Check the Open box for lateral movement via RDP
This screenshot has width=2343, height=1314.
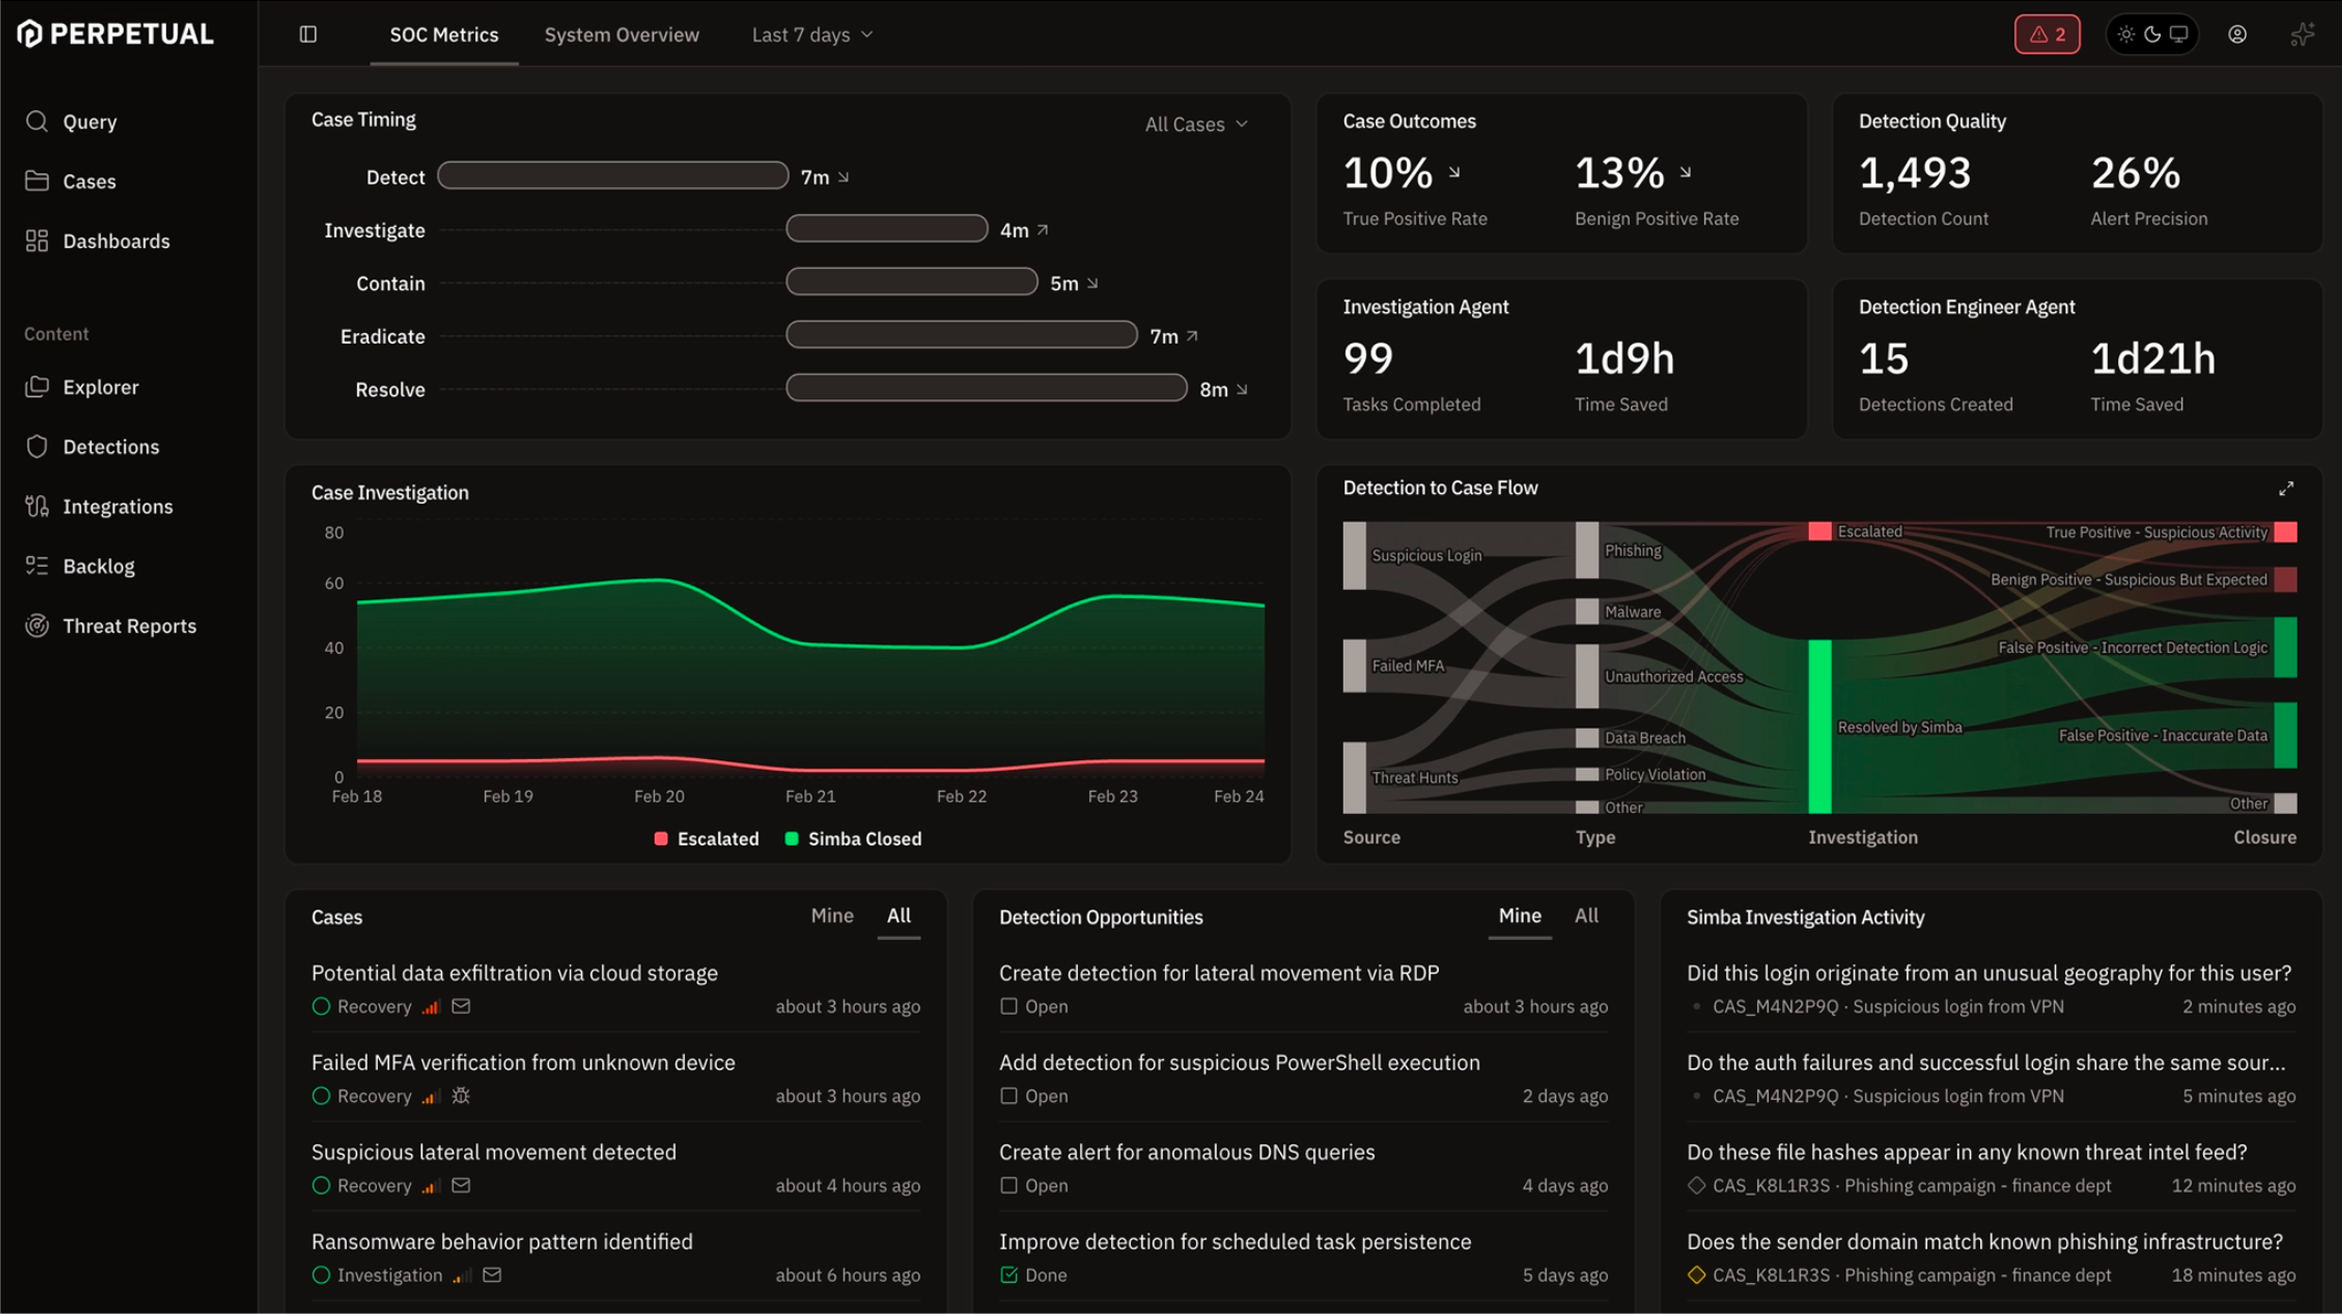point(1008,1006)
